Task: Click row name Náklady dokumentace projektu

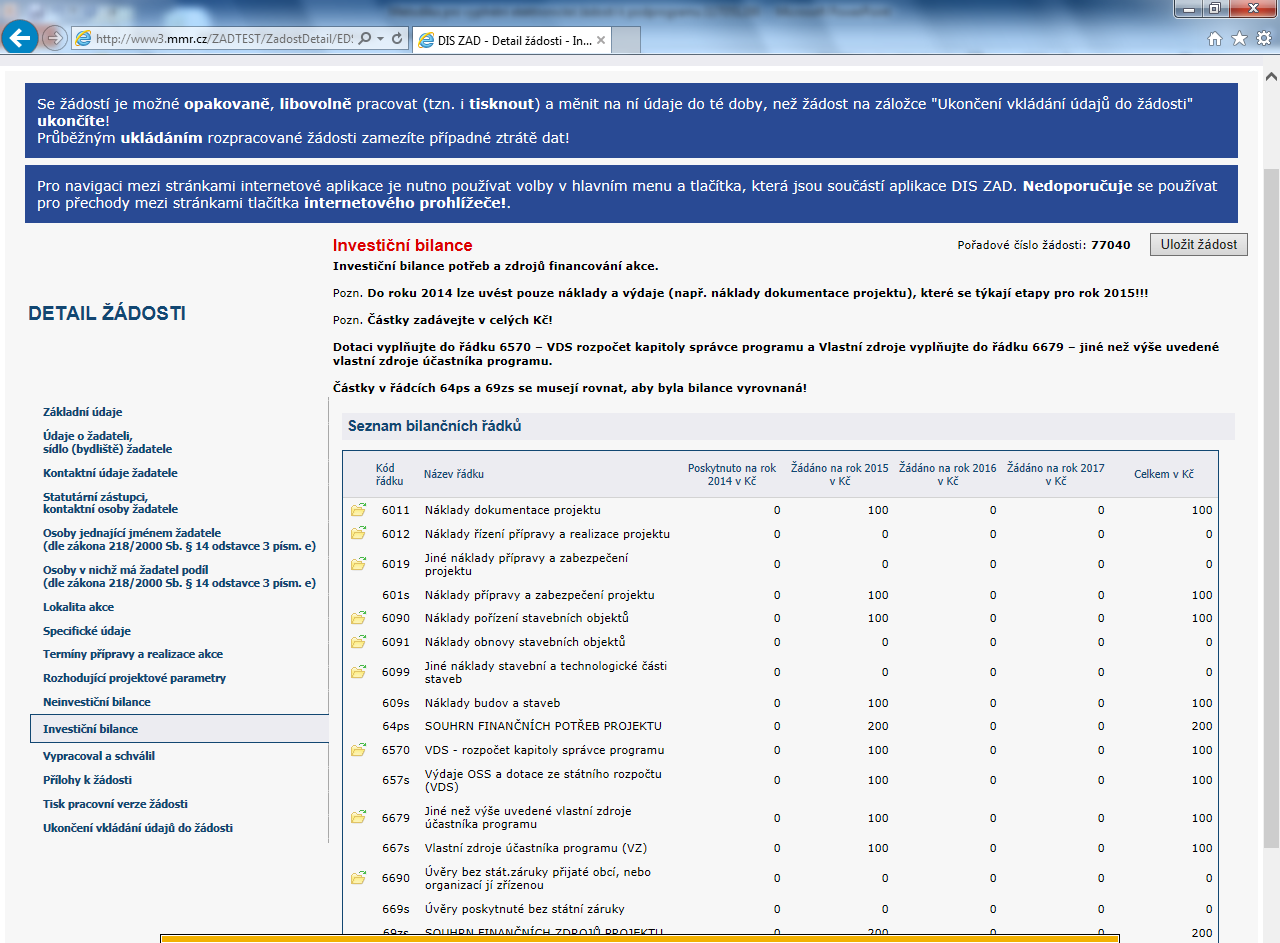Action: pos(512,510)
